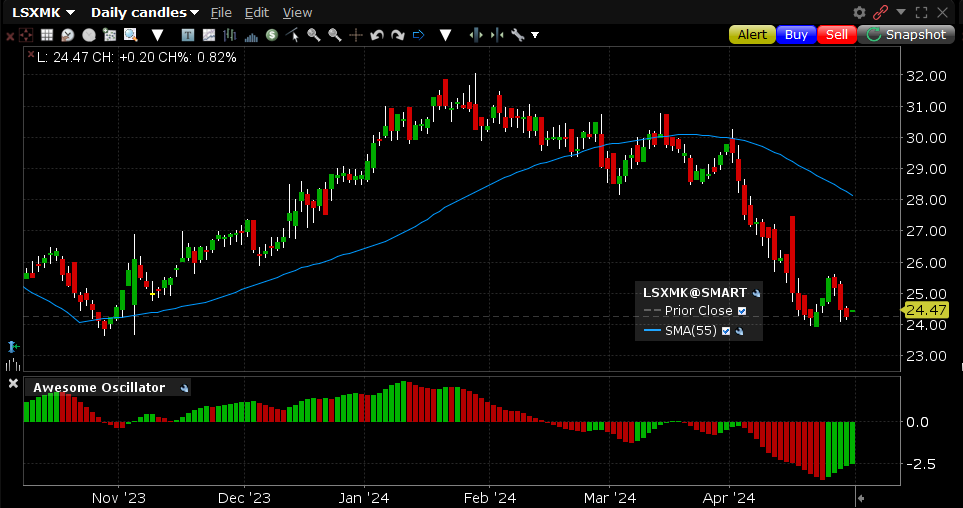Viewport: 963px width, 508px height.
Task: Click the blue Buy button
Action: click(x=796, y=34)
